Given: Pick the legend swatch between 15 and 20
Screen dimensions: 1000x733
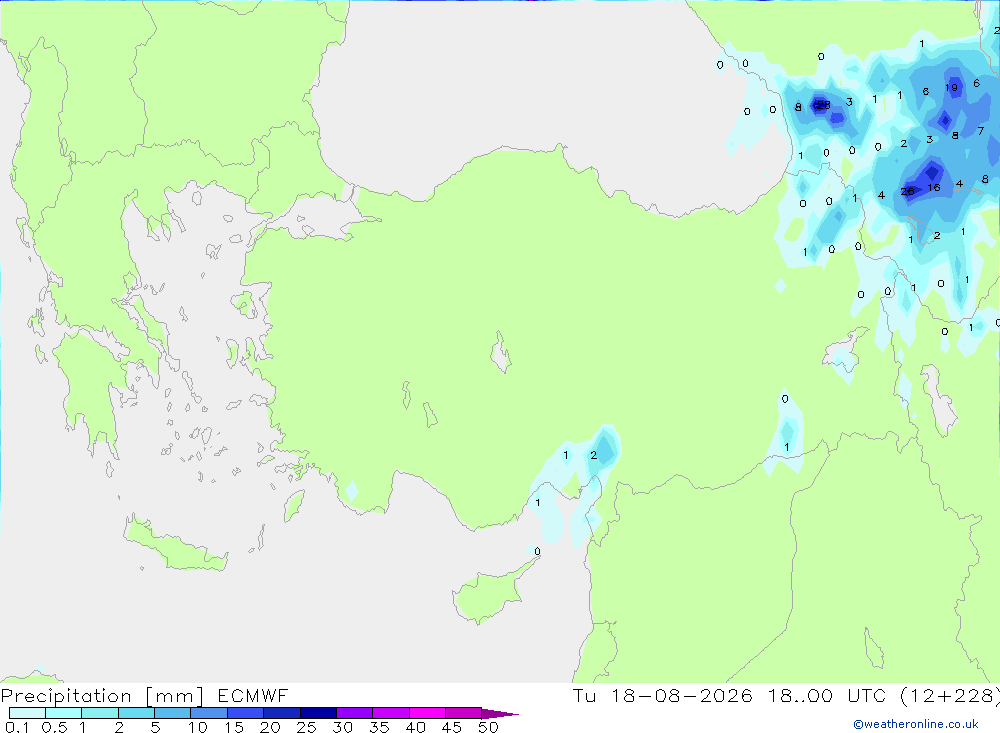Looking at the screenshot, I should click(246, 713).
